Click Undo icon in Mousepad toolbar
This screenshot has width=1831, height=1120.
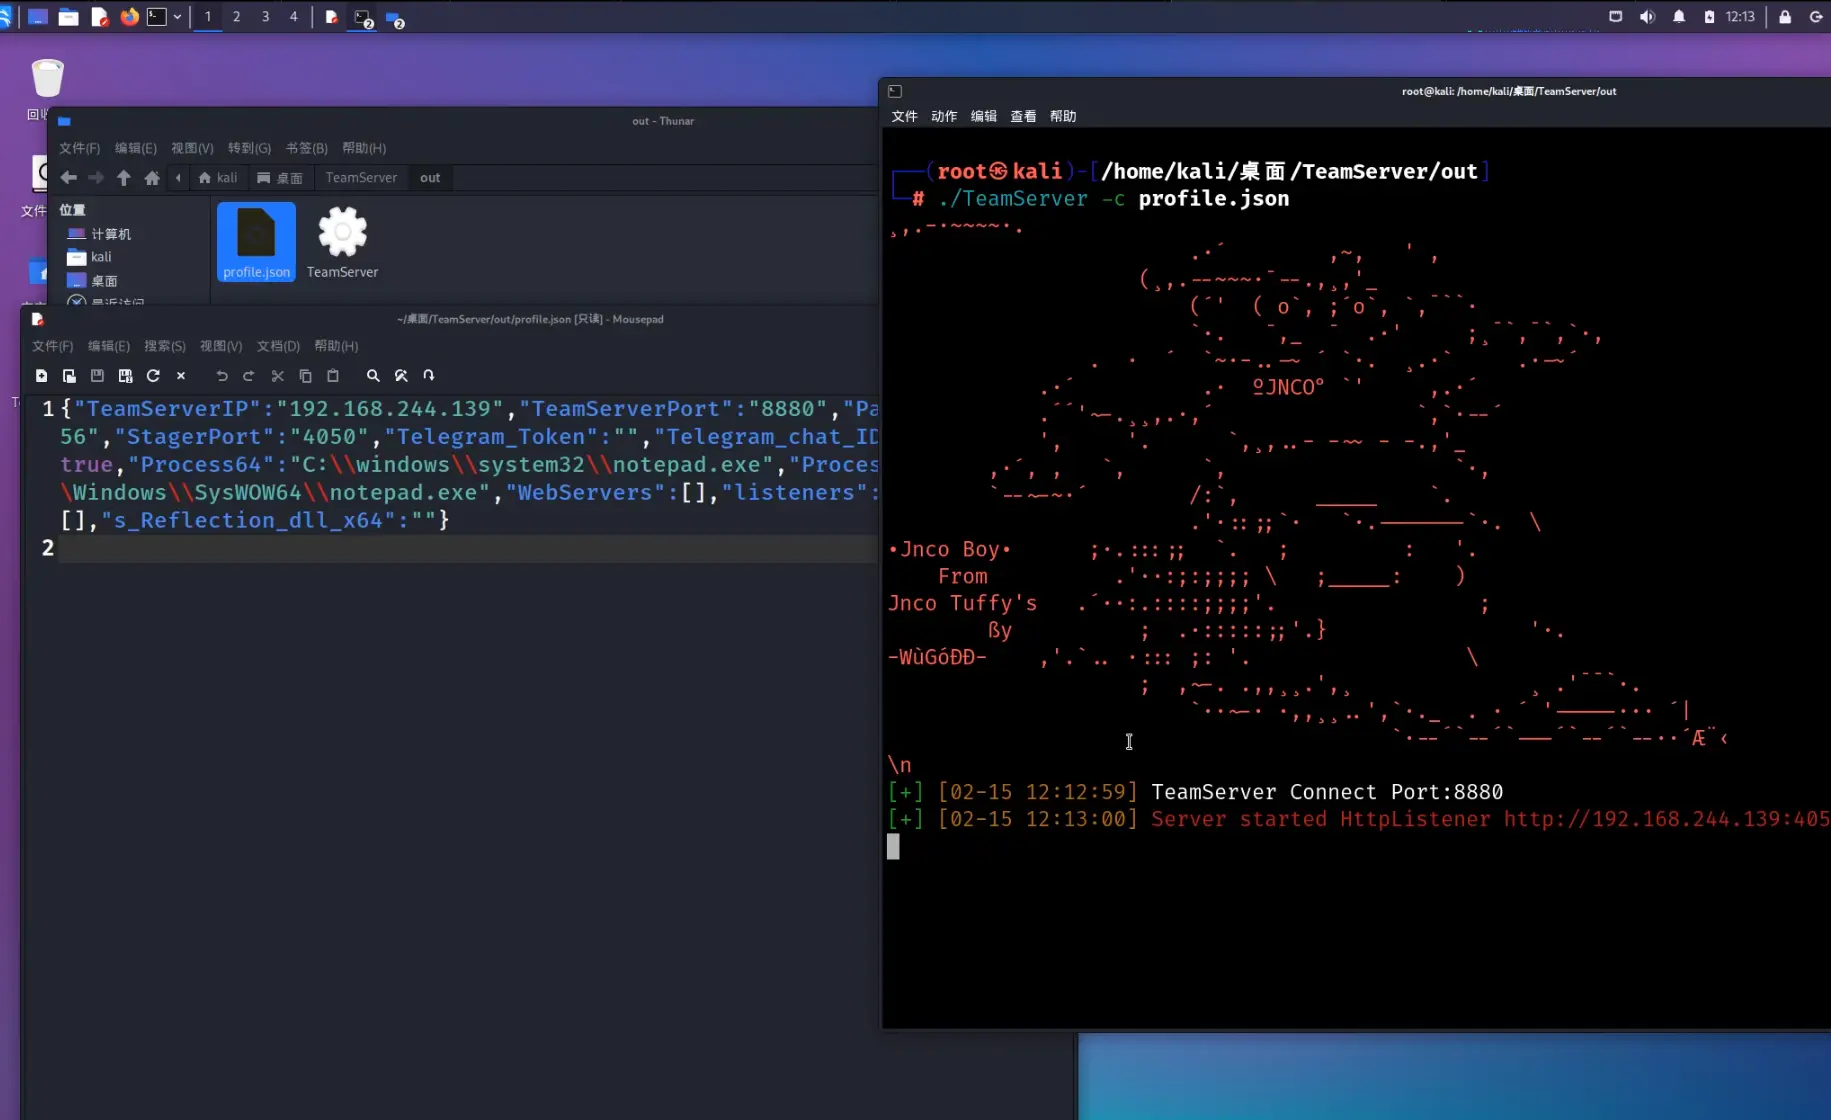coord(222,376)
